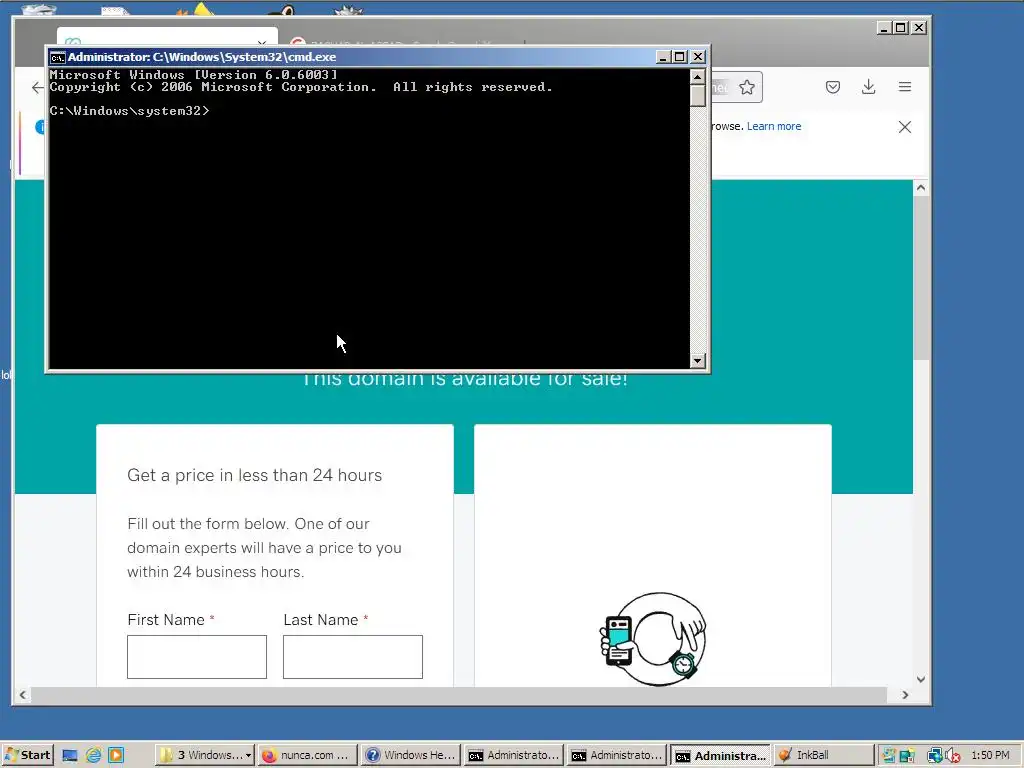Click the page horizontal scrollbar left arrow

coord(23,695)
